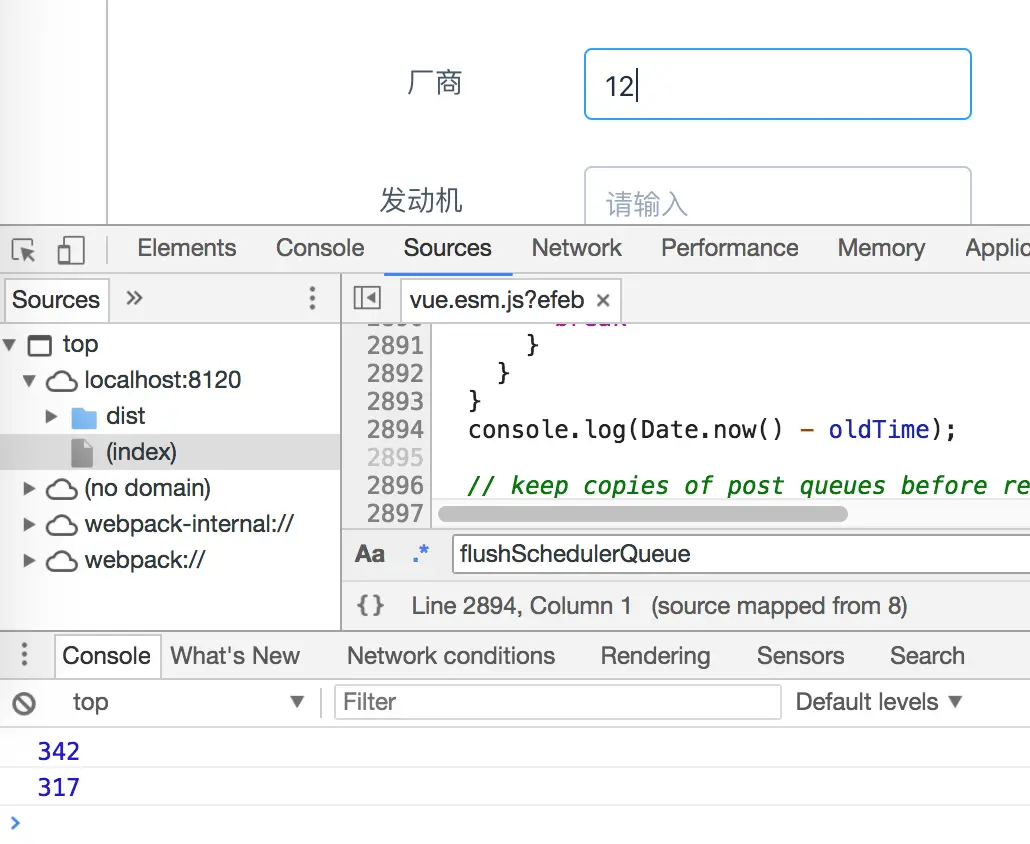
Task: Switch to the Network tab
Action: [576, 248]
